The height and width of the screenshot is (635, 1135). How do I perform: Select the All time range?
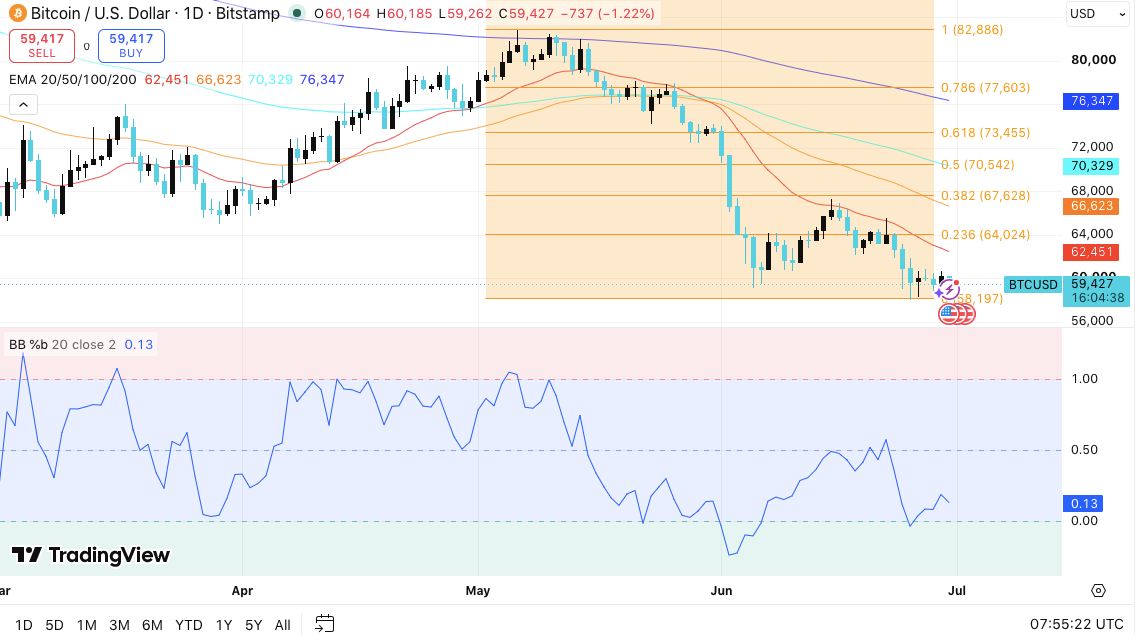(x=283, y=625)
